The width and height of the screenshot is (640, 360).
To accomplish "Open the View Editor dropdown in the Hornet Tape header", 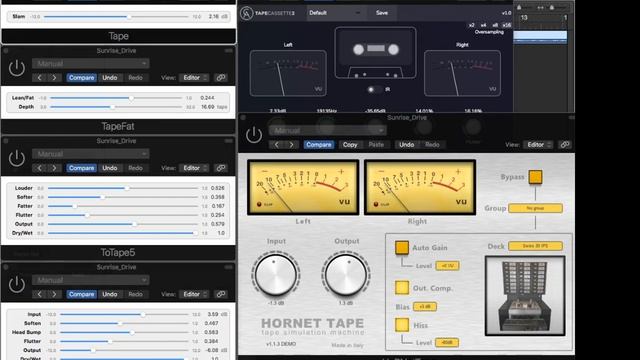I will click(x=538, y=144).
